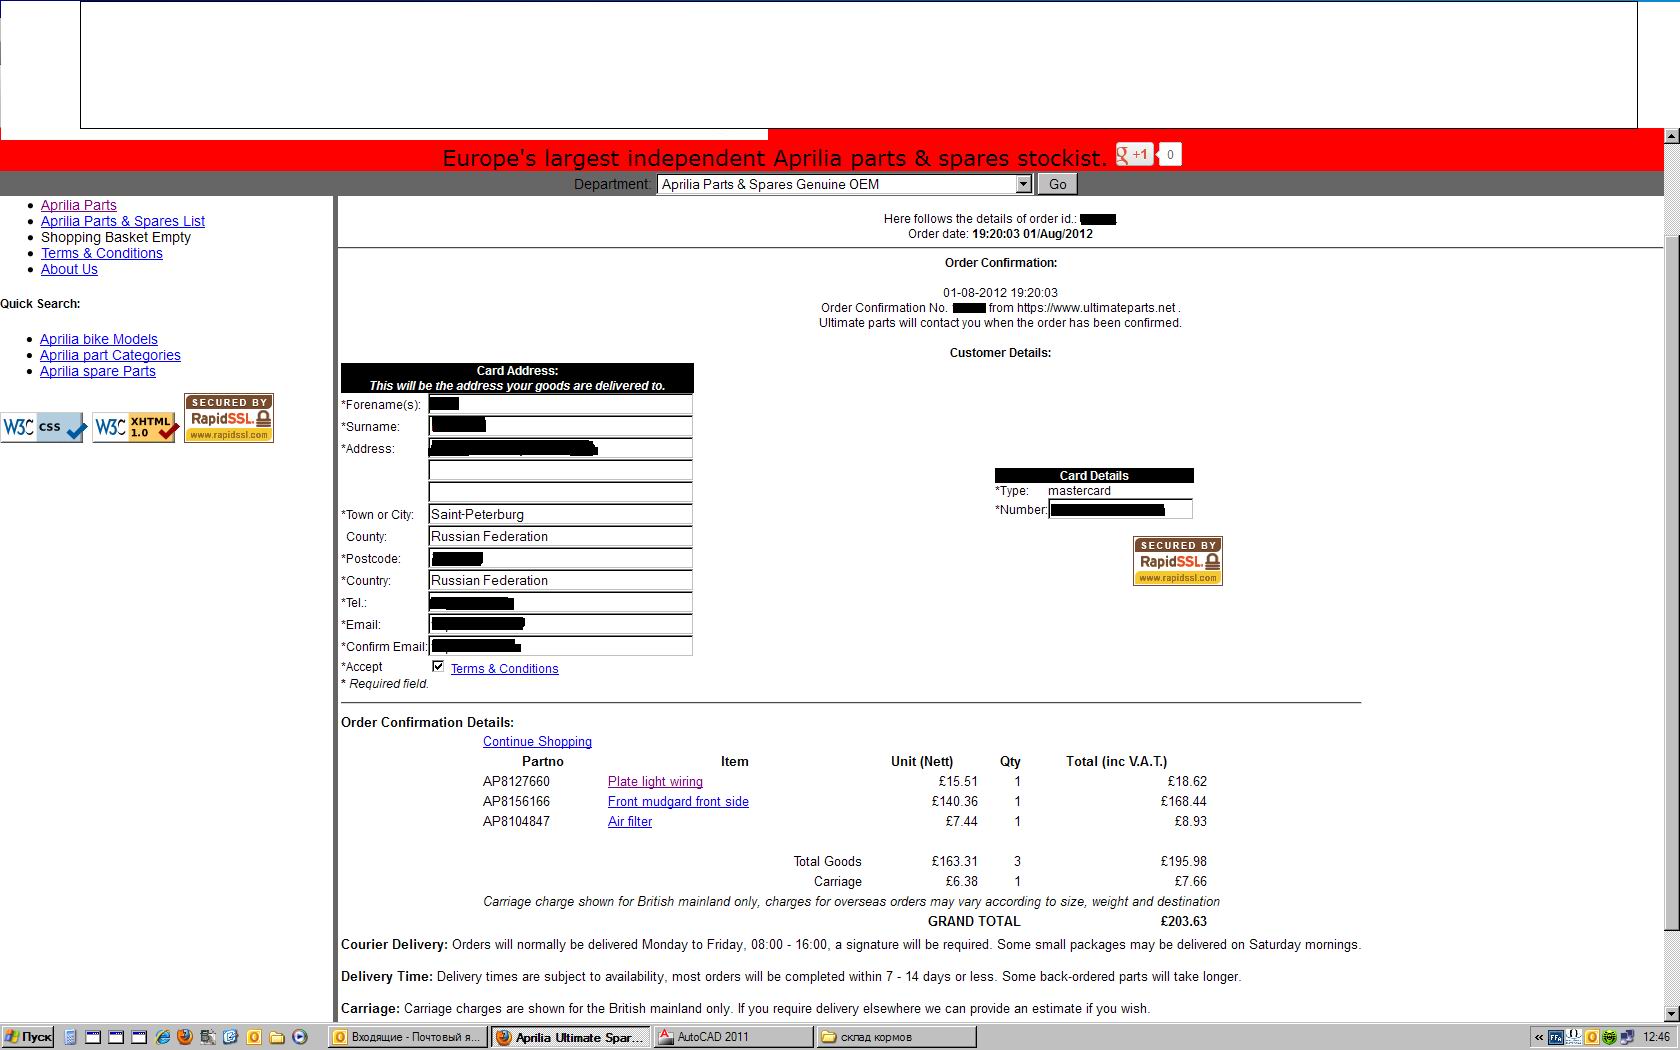Click the W3C XHTML 1.0 validation badge
Screen dimensions: 1680x1050
click(x=135, y=427)
